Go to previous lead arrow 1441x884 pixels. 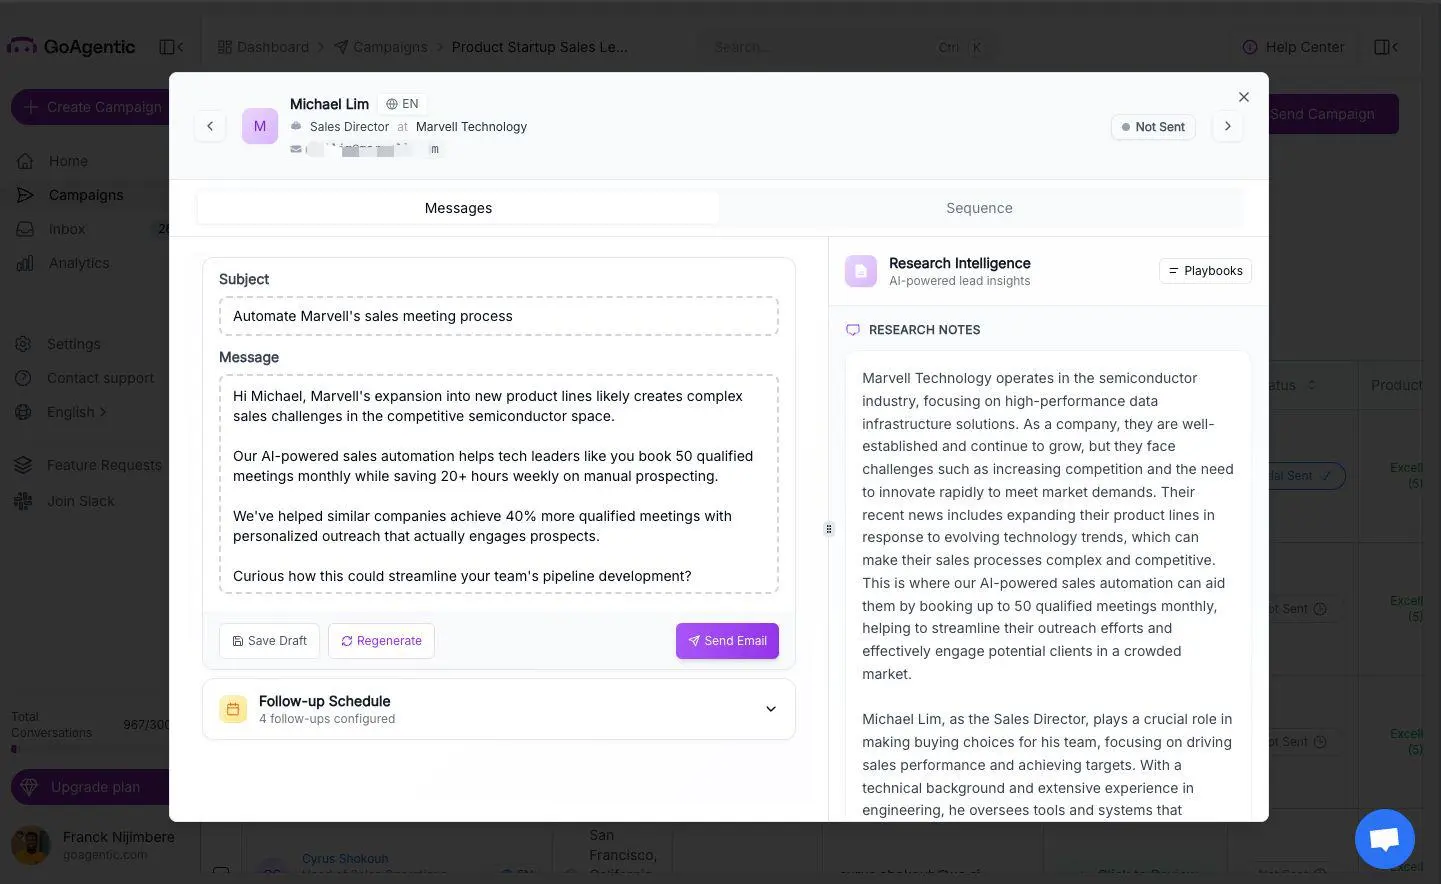coord(210,126)
